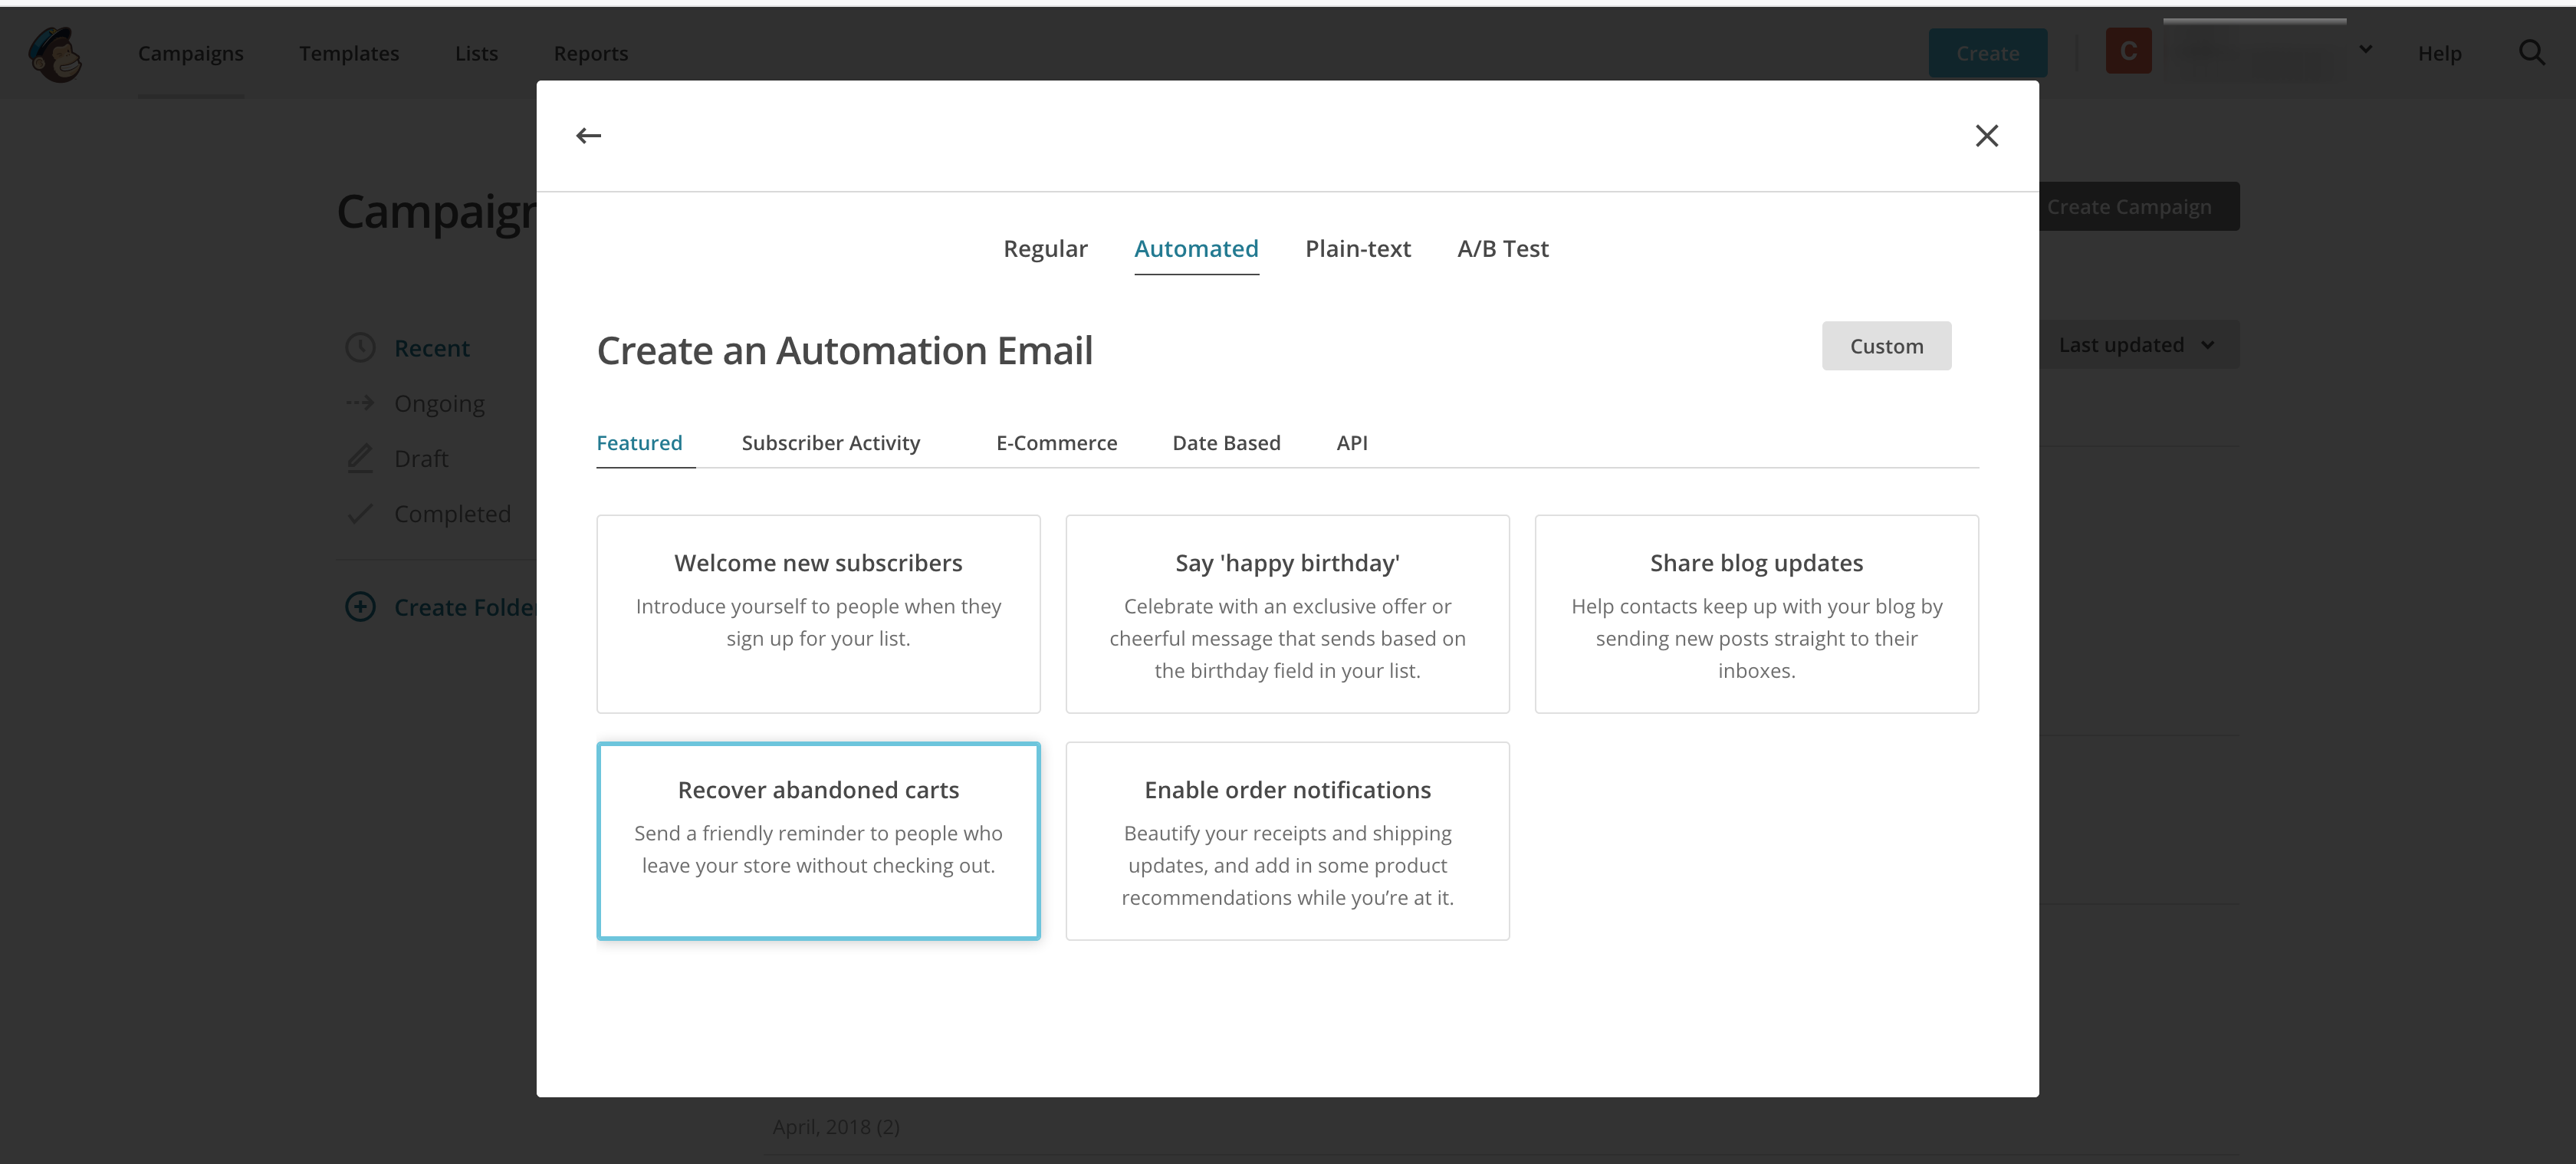
Task: Choose the Say 'happy birthday' card
Action: (1287, 614)
